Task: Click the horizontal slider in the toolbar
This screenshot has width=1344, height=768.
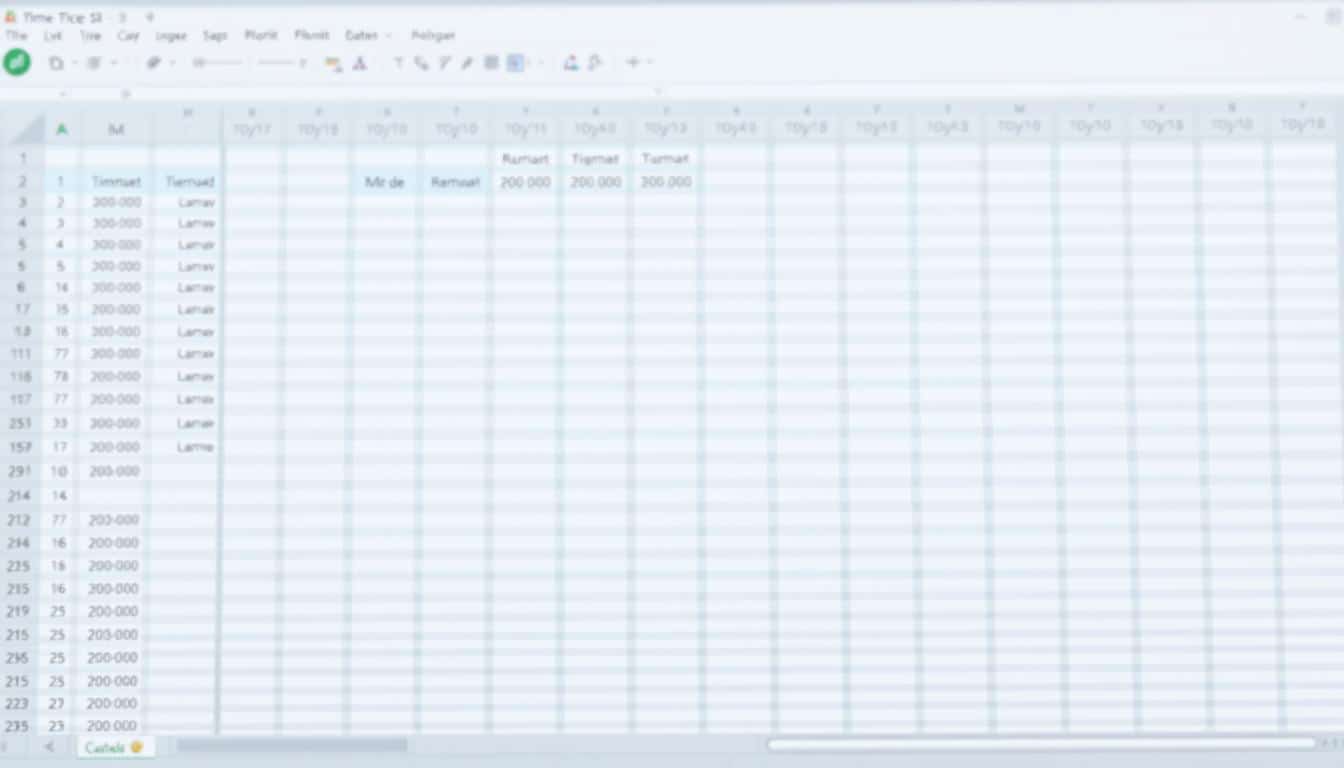Action: click(217, 63)
